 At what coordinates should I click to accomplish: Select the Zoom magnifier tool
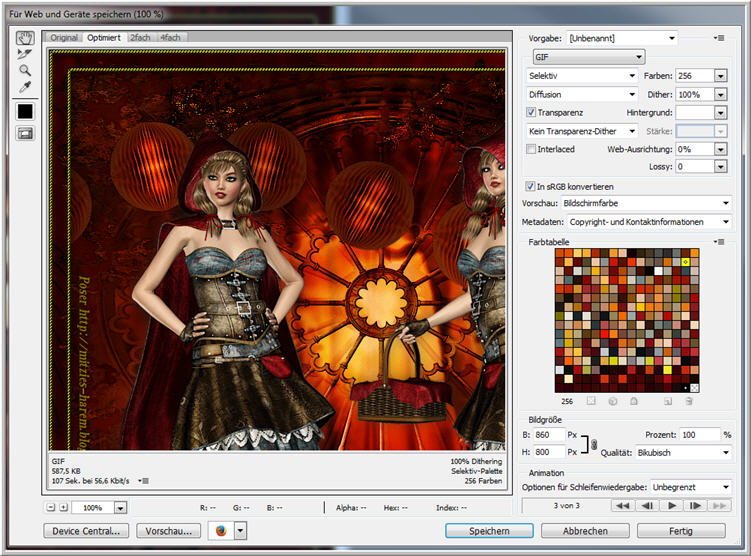pyautogui.click(x=25, y=70)
